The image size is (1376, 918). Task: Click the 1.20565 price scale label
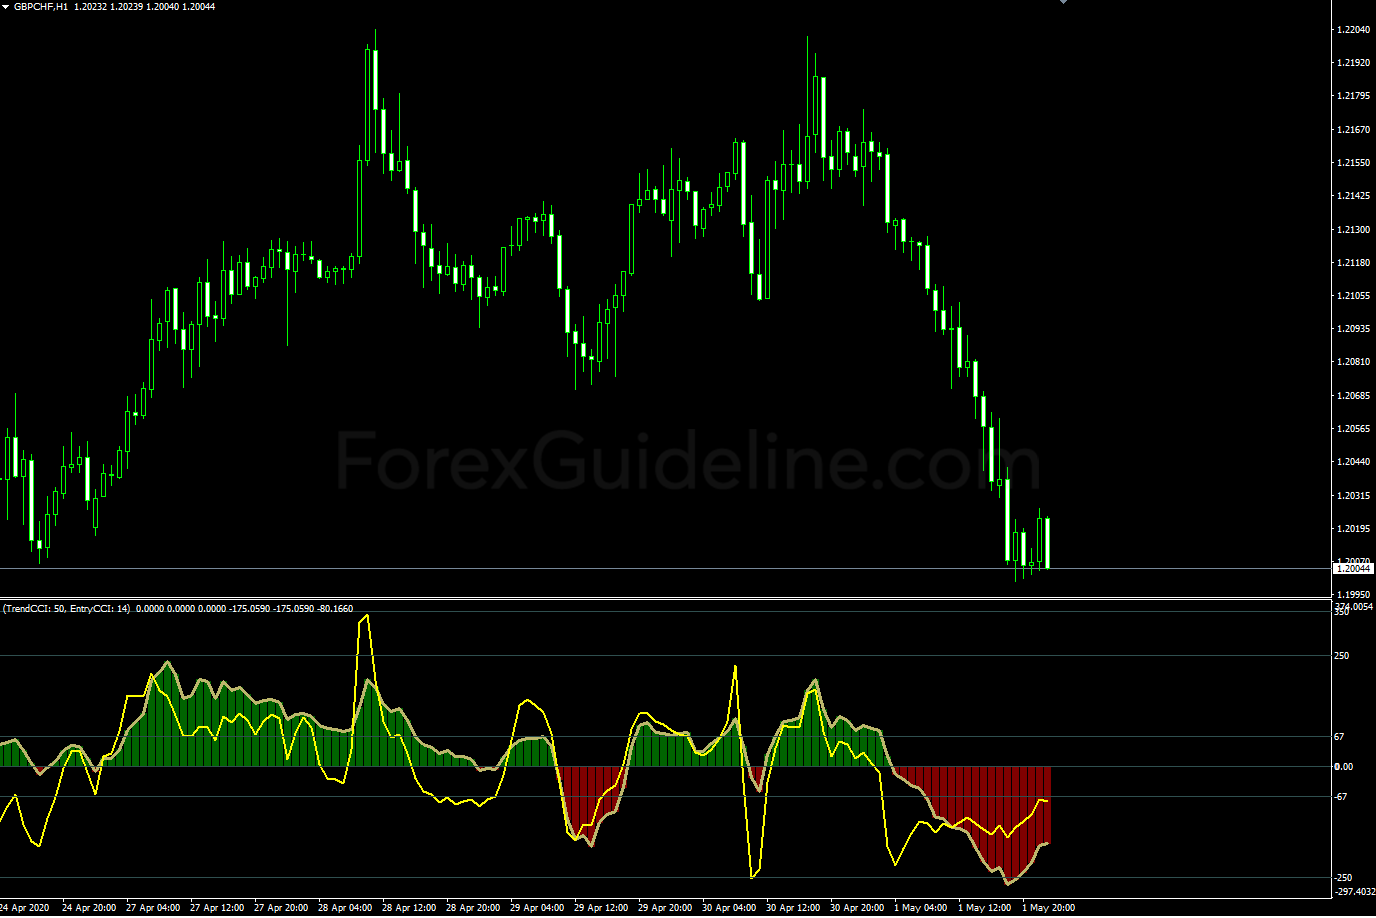tap(1353, 428)
